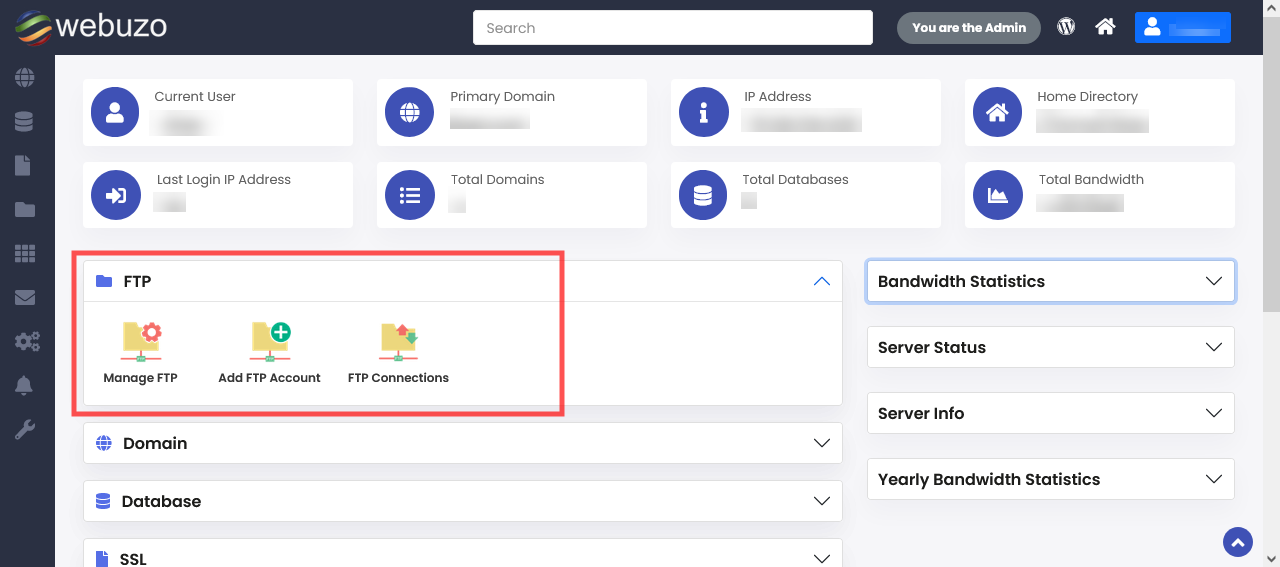
Task: Click the scroll-to-top arrow button
Action: click(x=1238, y=542)
